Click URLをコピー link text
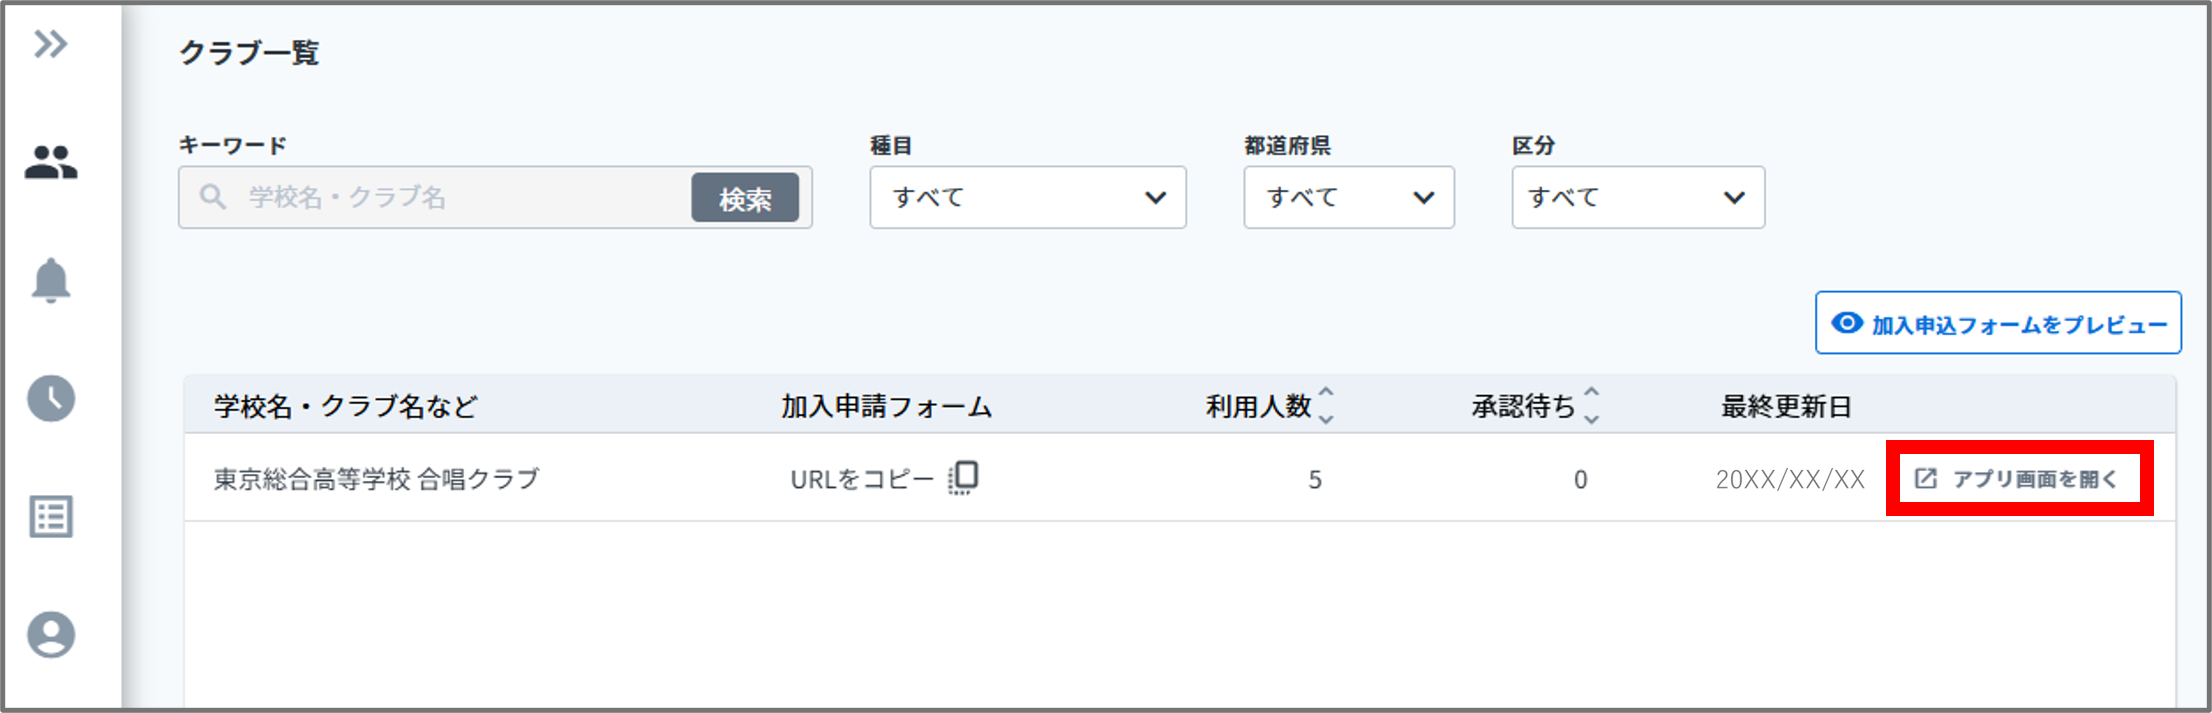The height and width of the screenshot is (713, 2212). pos(862,479)
